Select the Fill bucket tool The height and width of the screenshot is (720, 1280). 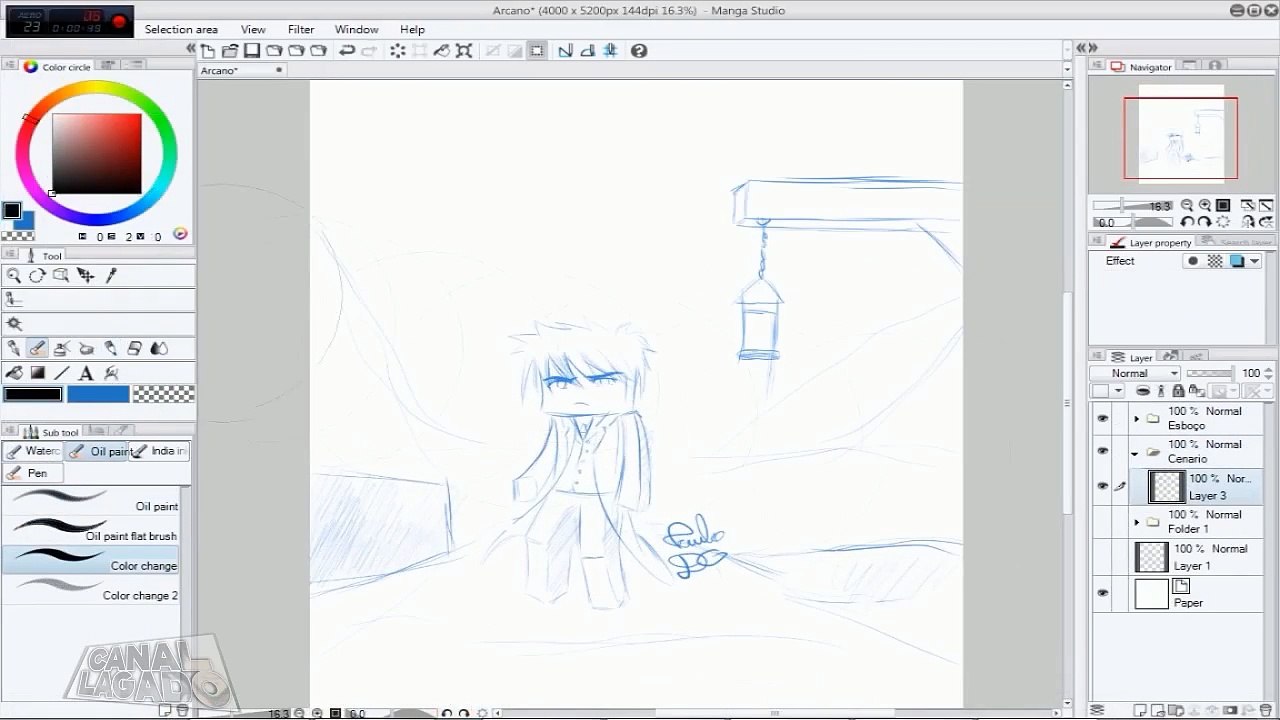(x=14, y=373)
